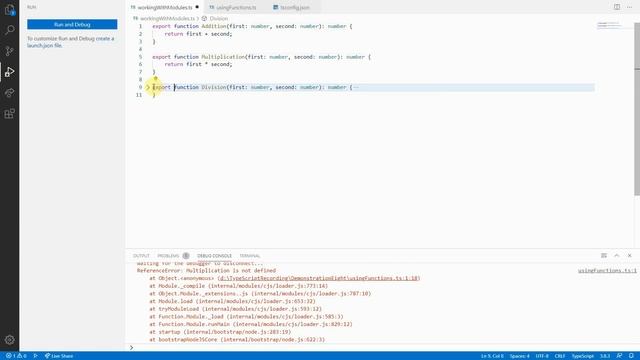
Task: Clear the debug console output
Action: [x=604, y=256]
